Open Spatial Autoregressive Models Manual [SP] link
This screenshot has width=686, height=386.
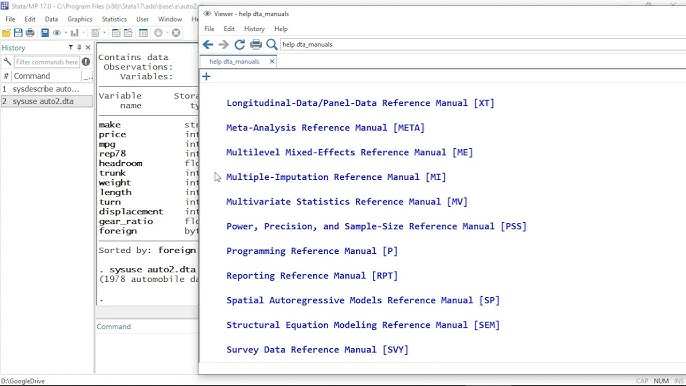(363, 300)
